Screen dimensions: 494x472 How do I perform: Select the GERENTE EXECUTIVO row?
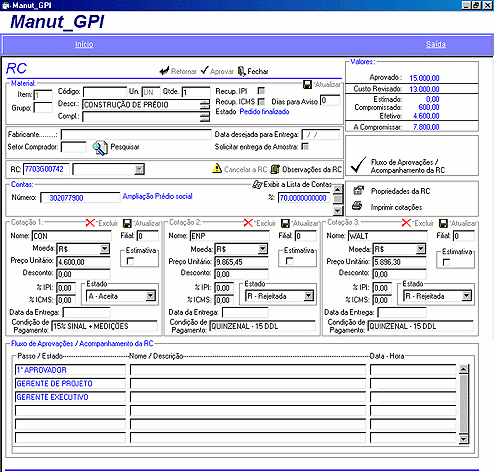pyautogui.click(x=70, y=397)
